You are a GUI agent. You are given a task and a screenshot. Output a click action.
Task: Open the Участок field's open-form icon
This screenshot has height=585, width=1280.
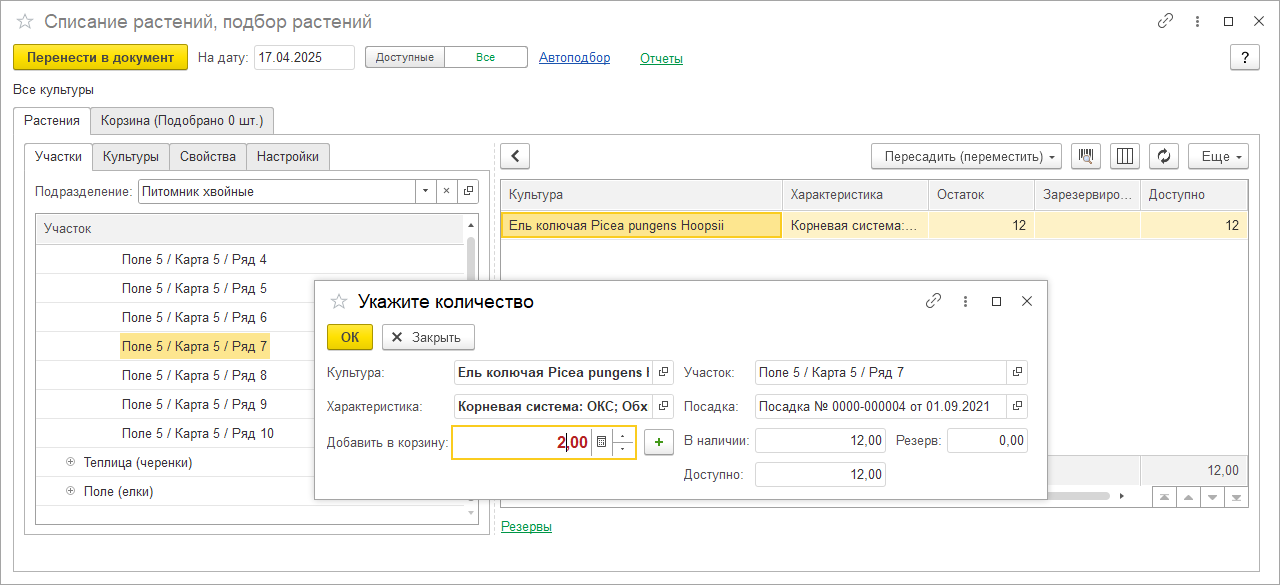point(1017,372)
